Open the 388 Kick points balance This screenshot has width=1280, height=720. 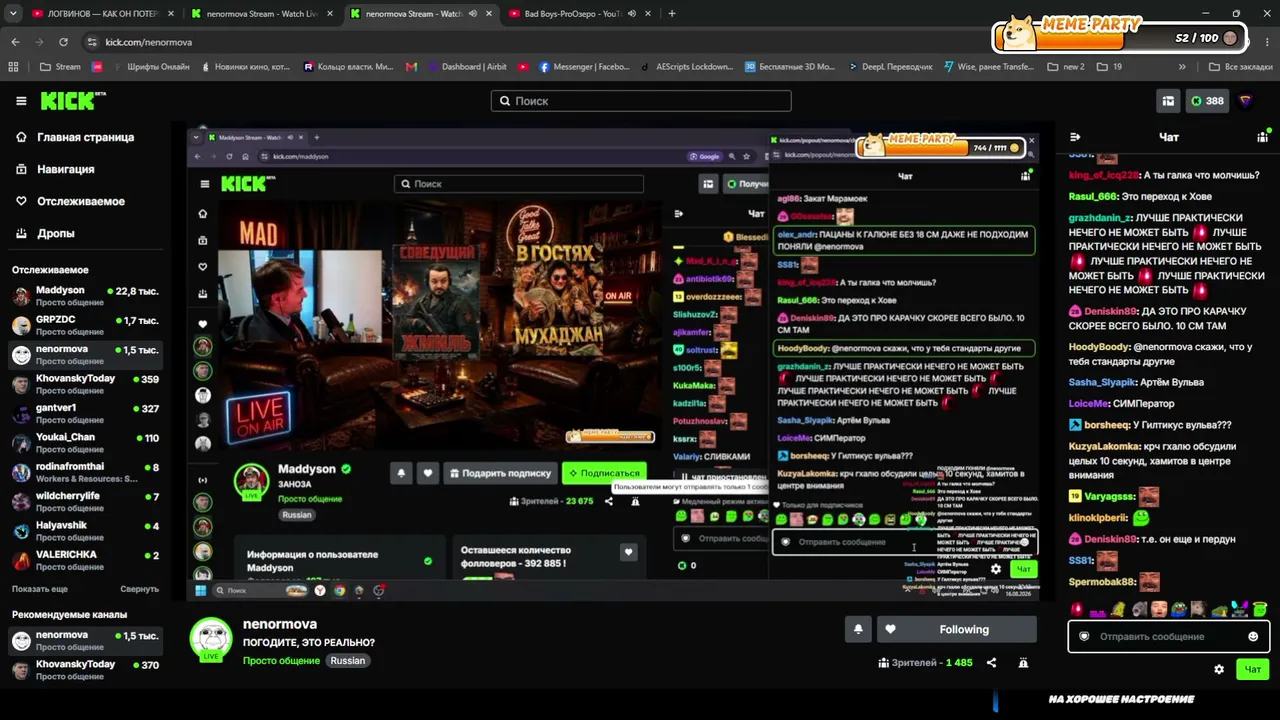[x=1207, y=101]
